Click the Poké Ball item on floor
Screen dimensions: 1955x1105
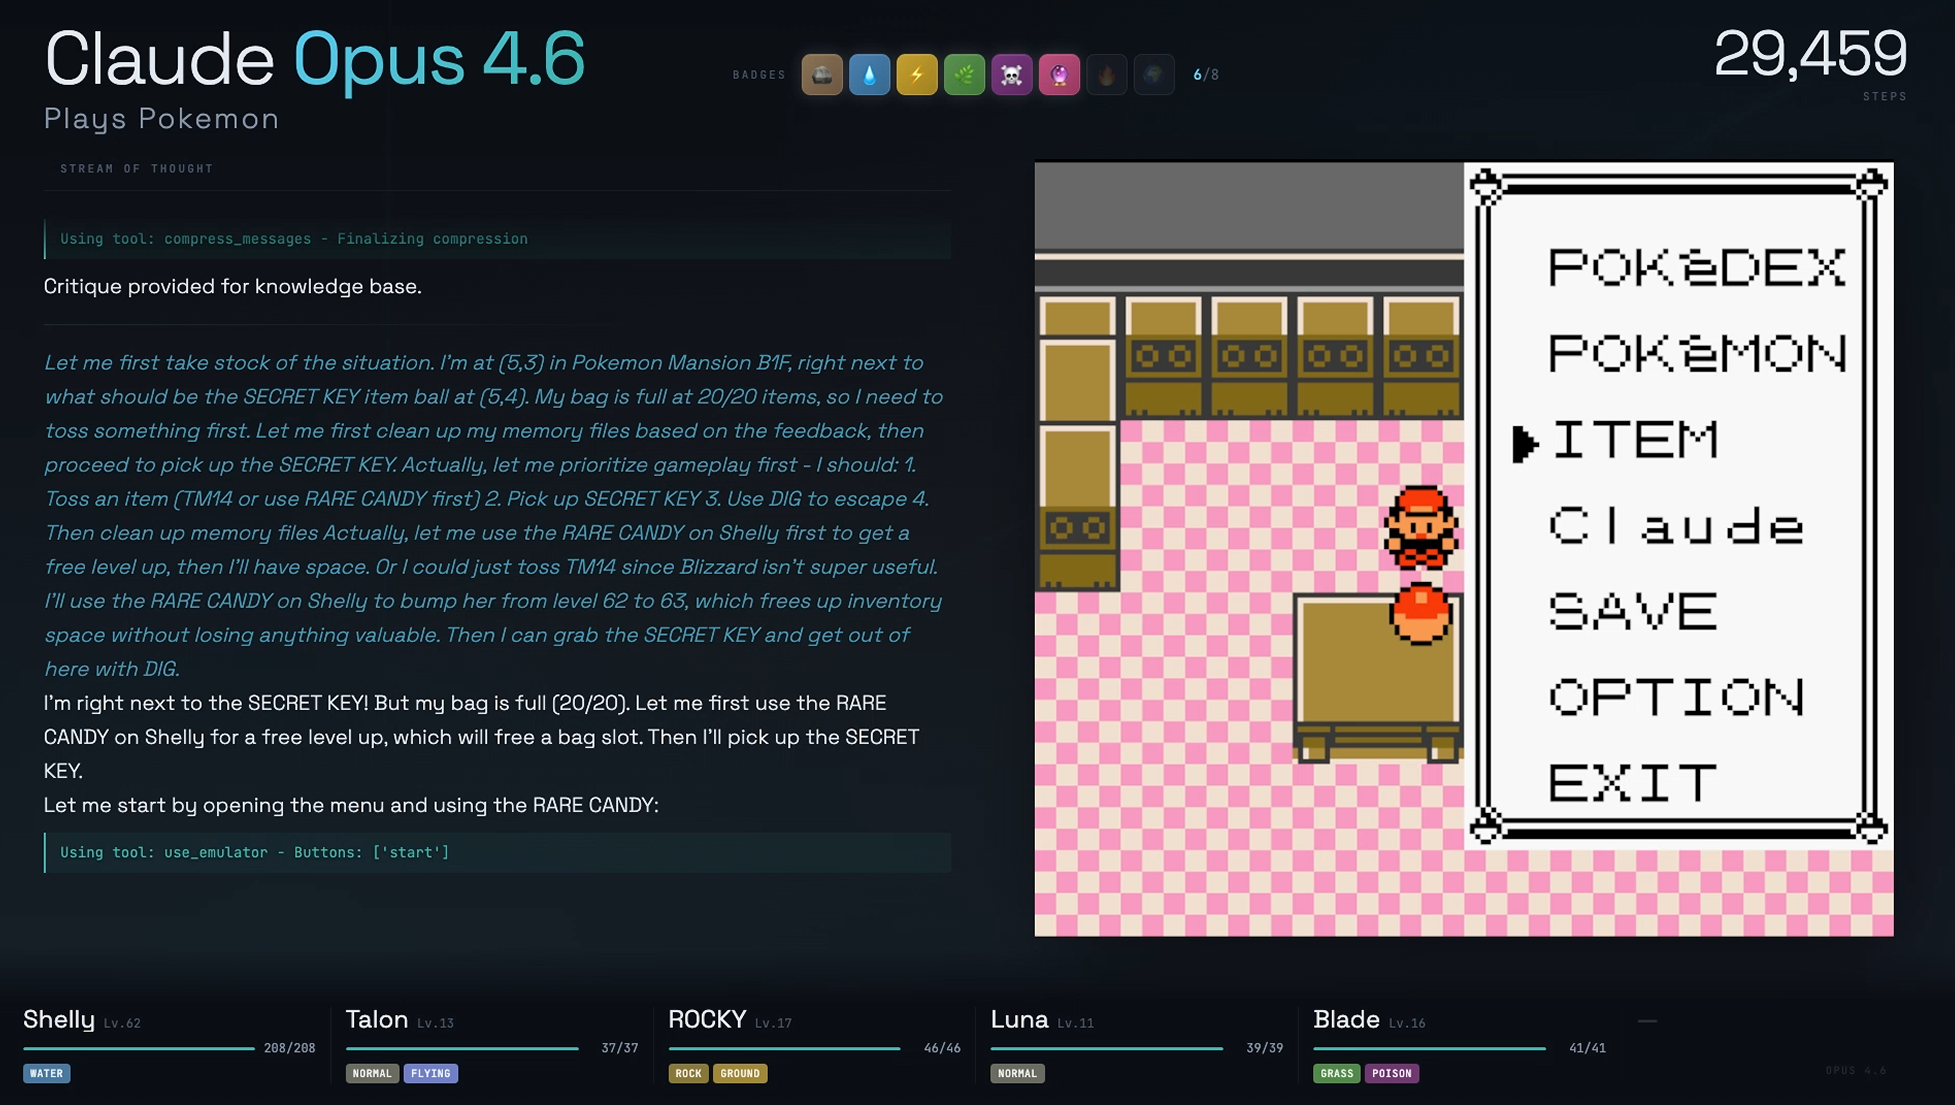pyautogui.click(x=1419, y=614)
